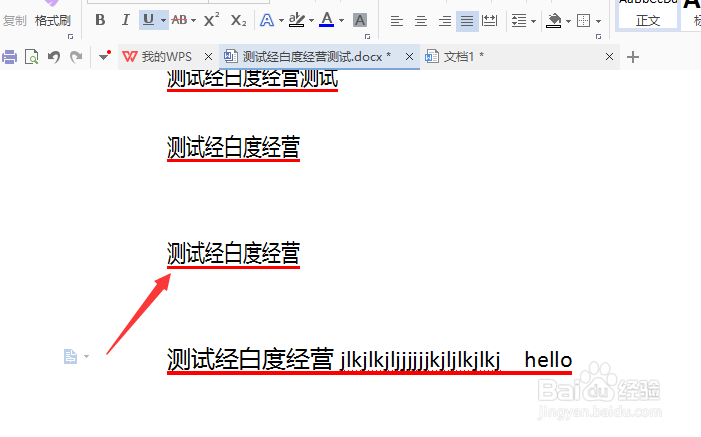The width and height of the screenshot is (701, 437).
Task: Apply character shading
Action: [x=360, y=20]
